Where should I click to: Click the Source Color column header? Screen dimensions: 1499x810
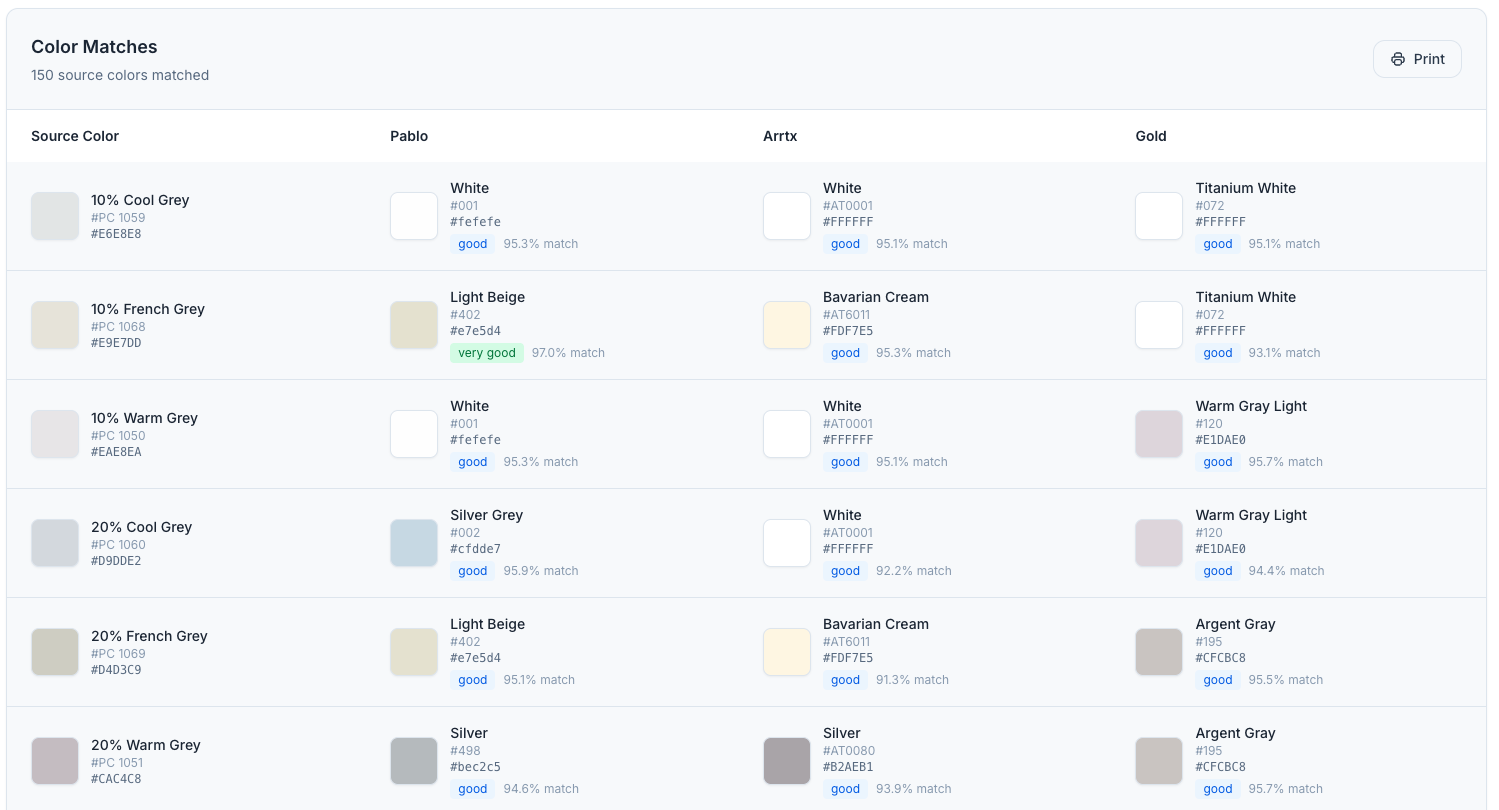[75, 136]
